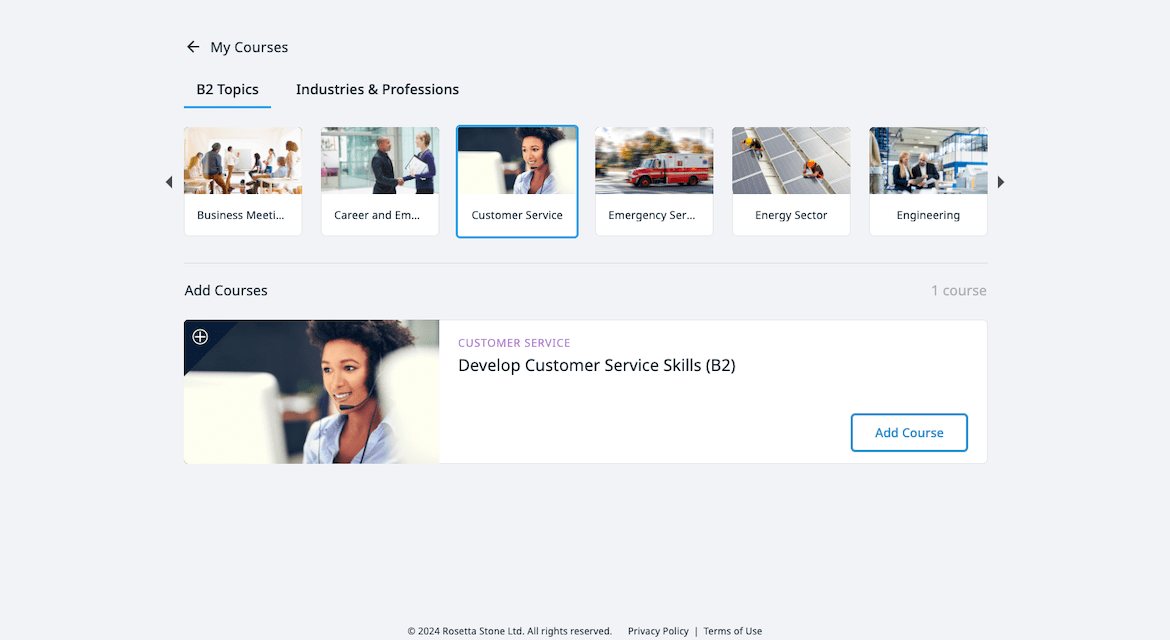Open the Terms of Use link
Viewport: 1170px width, 640px height.
[732, 631]
